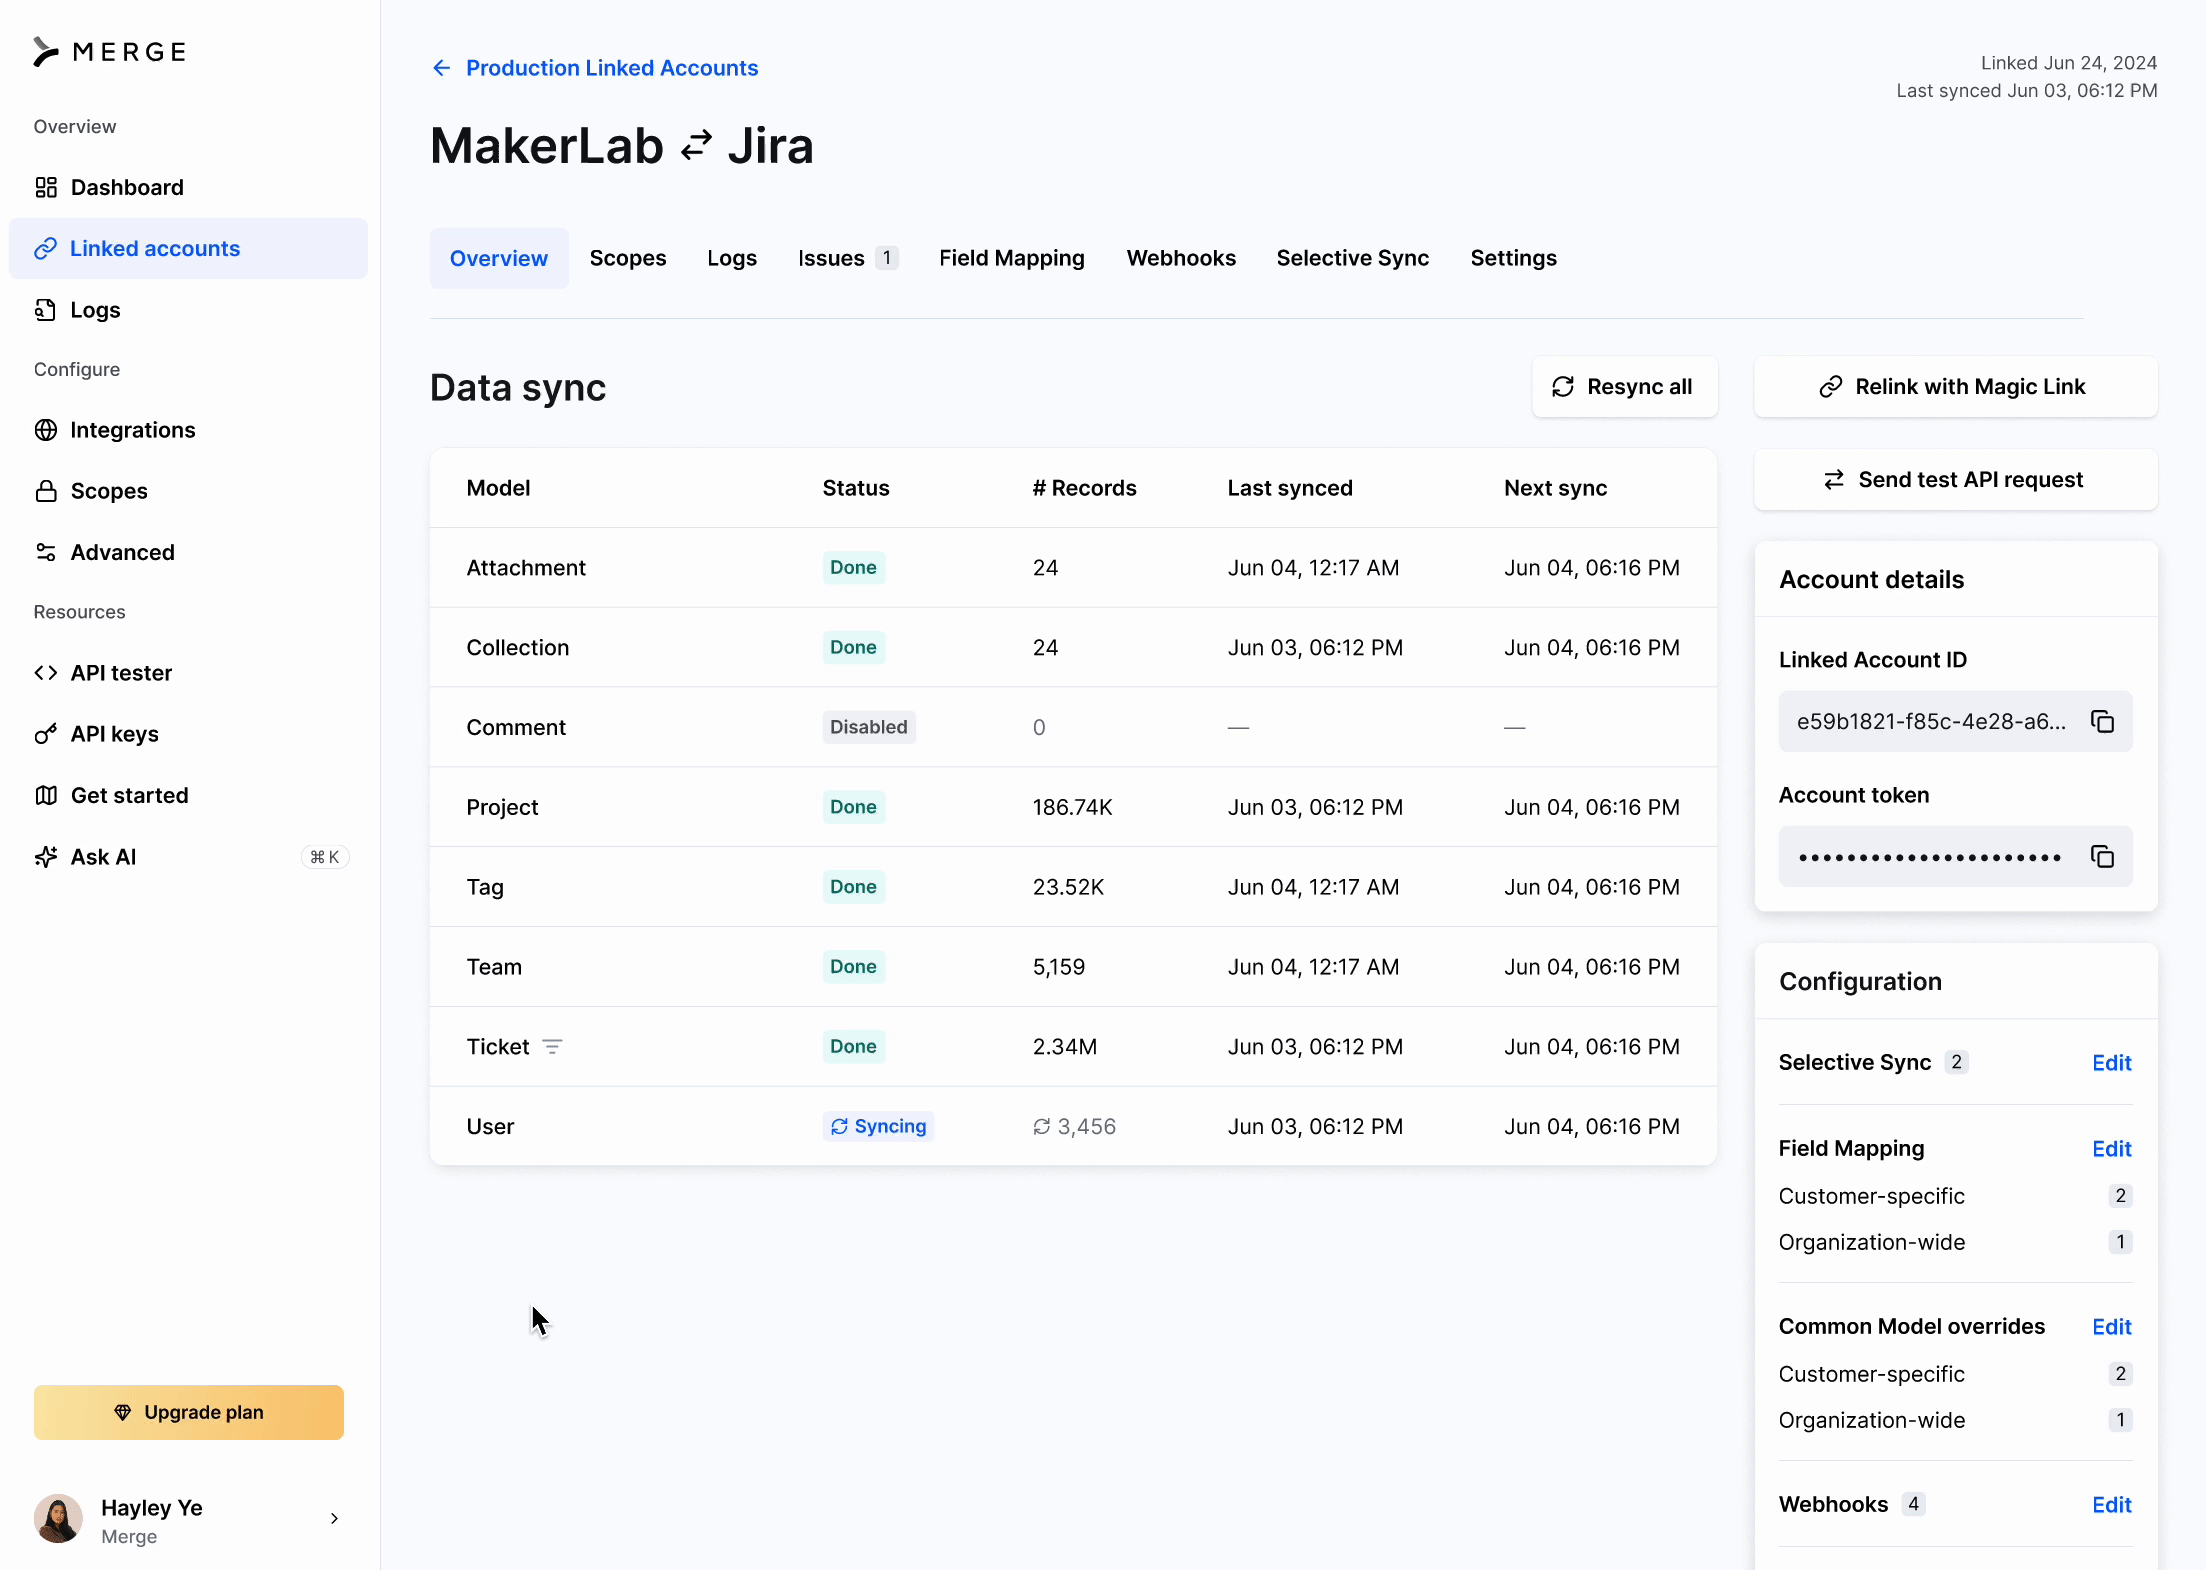Click the masked Account token field

coord(1955,856)
